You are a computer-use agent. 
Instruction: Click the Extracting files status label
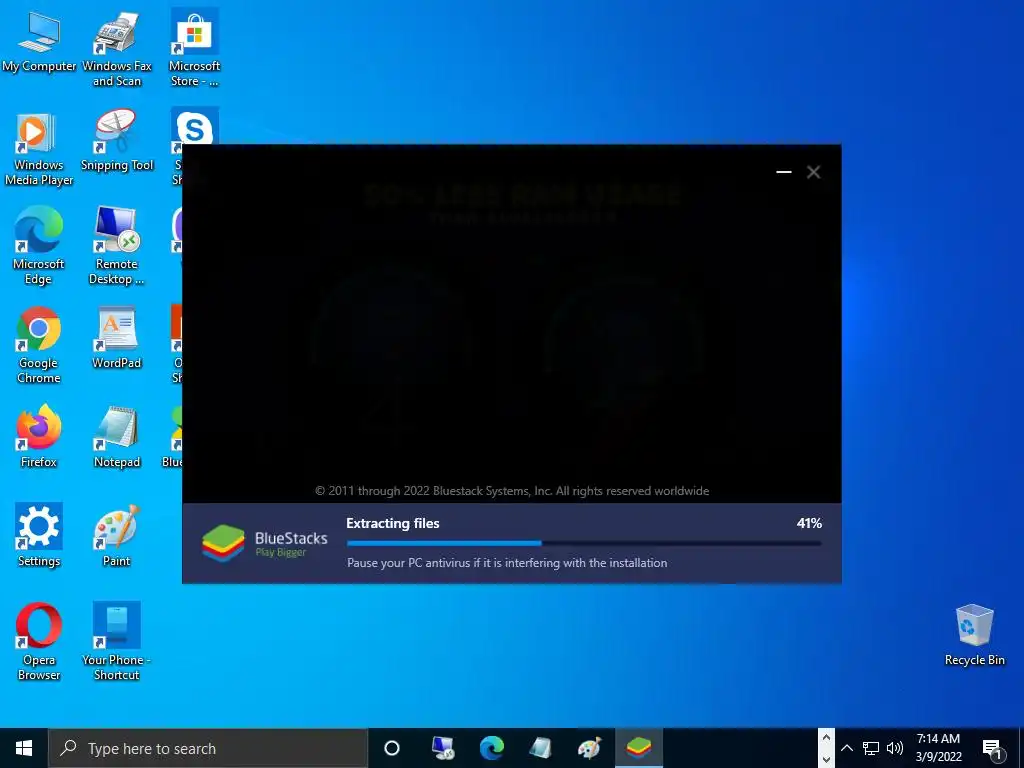pyautogui.click(x=392, y=523)
